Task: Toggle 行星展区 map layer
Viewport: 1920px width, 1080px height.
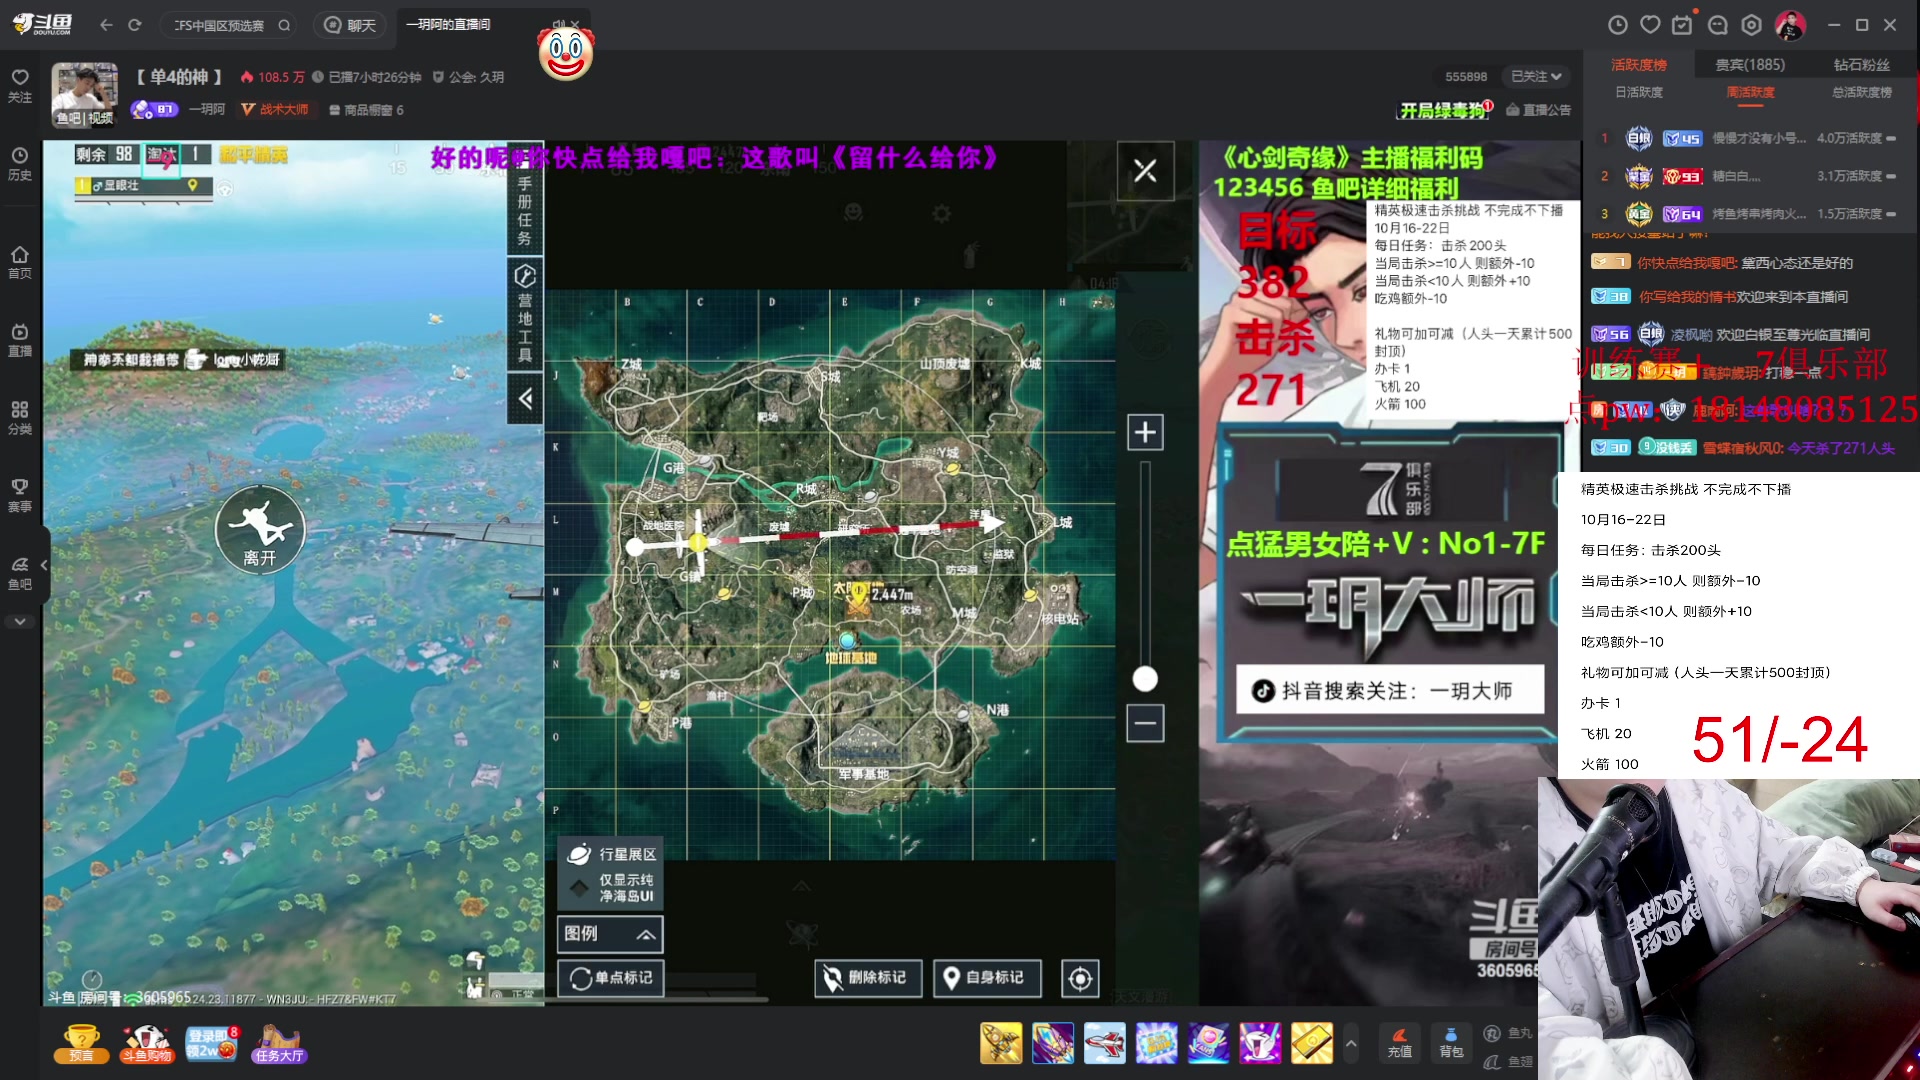Action: tap(611, 854)
